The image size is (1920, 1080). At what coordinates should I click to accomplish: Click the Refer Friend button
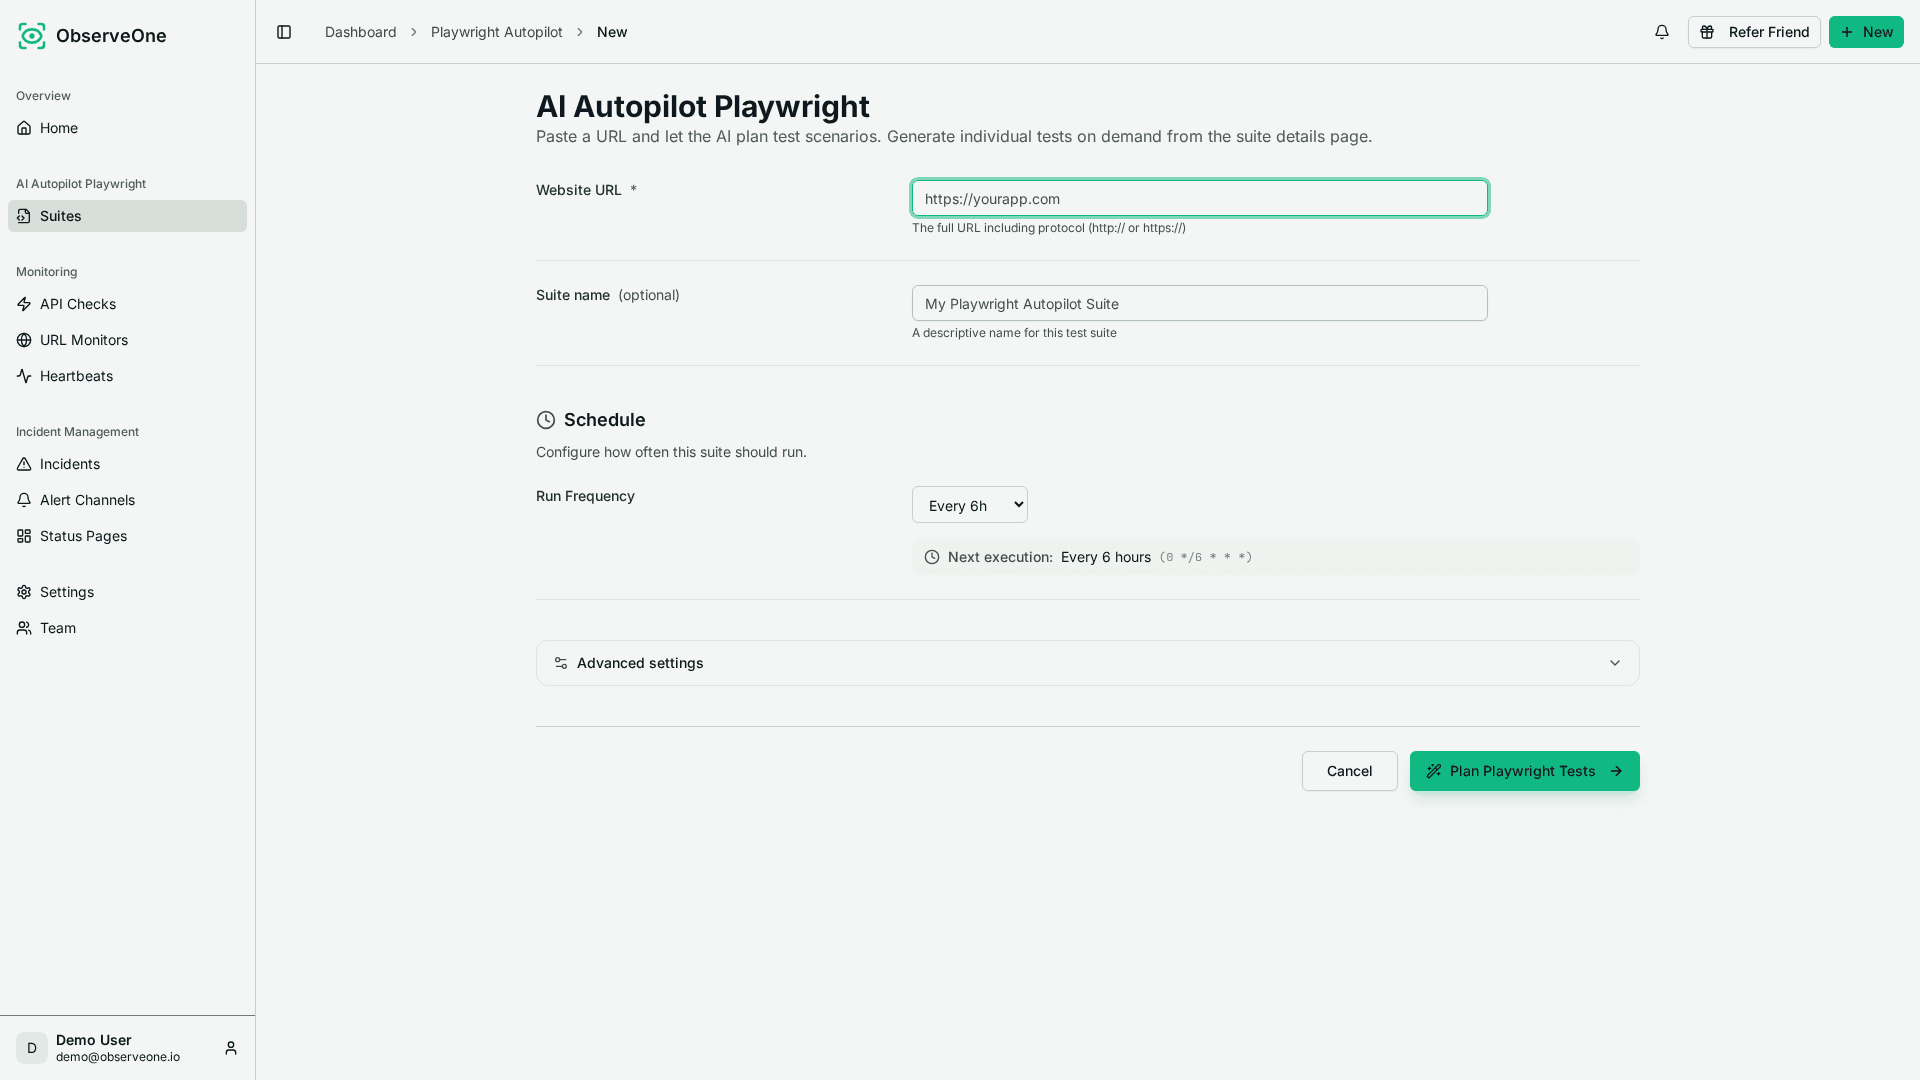(x=1754, y=32)
